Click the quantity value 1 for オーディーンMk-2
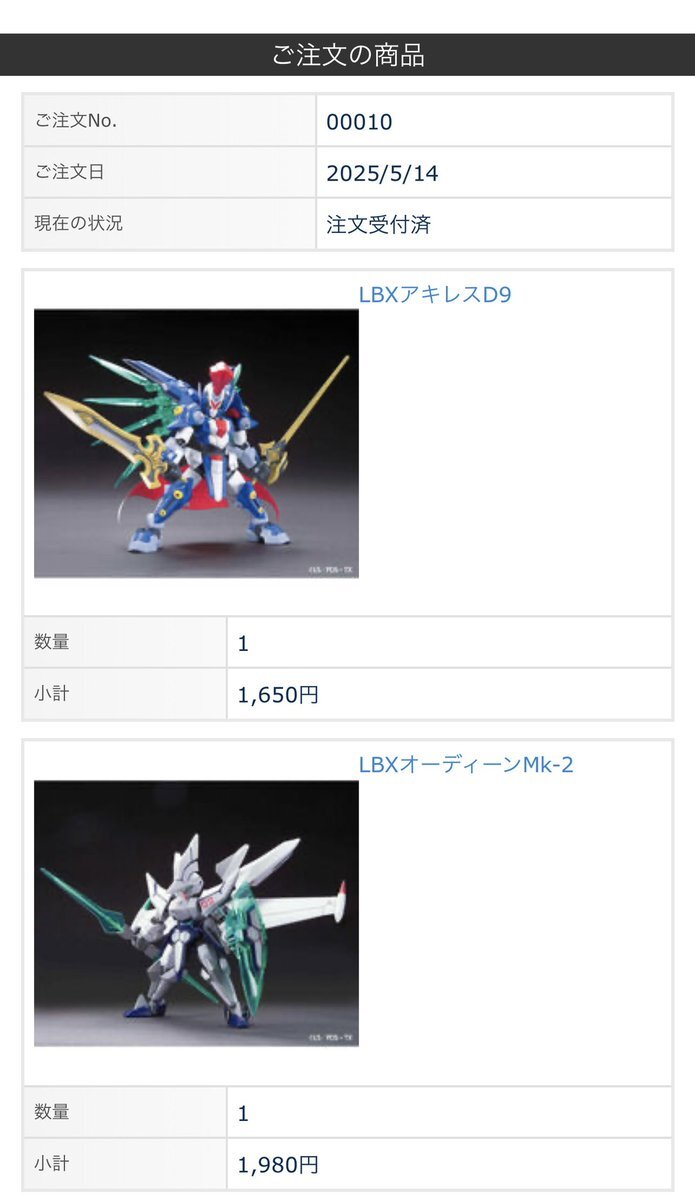The width and height of the screenshot is (695, 1200). pos(243,1114)
